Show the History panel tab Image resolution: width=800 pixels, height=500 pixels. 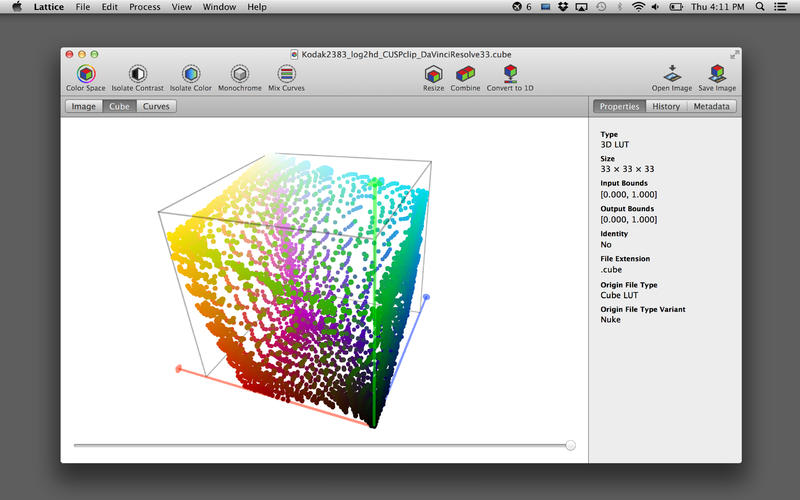(666, 106)
